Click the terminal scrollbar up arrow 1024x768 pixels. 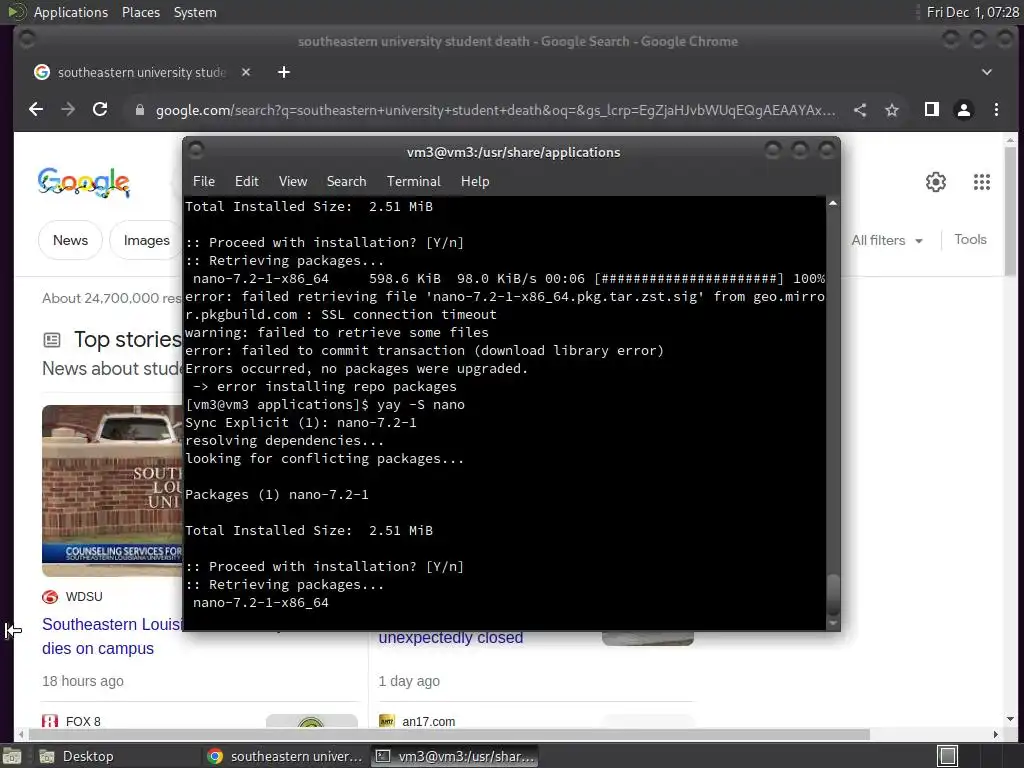tap(833, 204)
